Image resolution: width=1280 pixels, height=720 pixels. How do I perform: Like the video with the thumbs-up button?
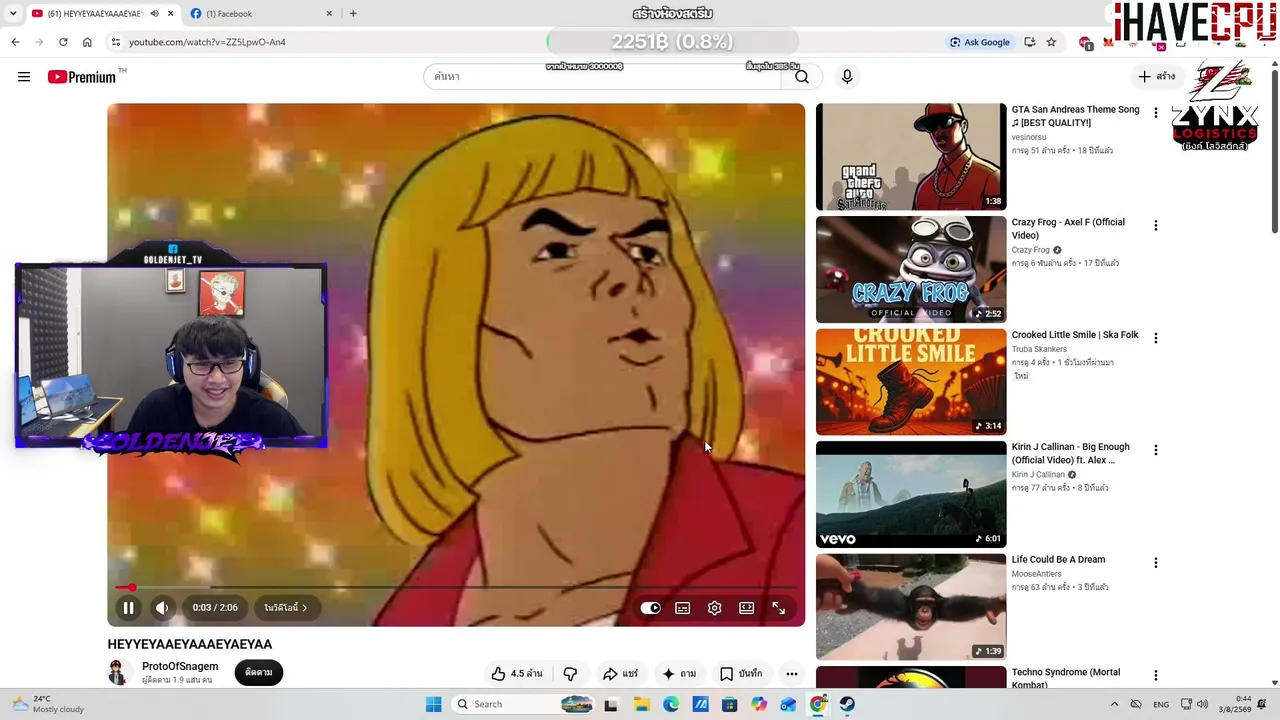coord(517,674)
